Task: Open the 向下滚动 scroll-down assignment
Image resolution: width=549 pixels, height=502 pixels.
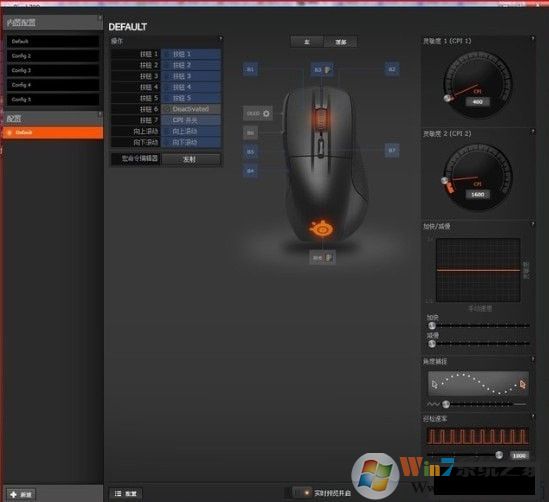Action: 191,142
